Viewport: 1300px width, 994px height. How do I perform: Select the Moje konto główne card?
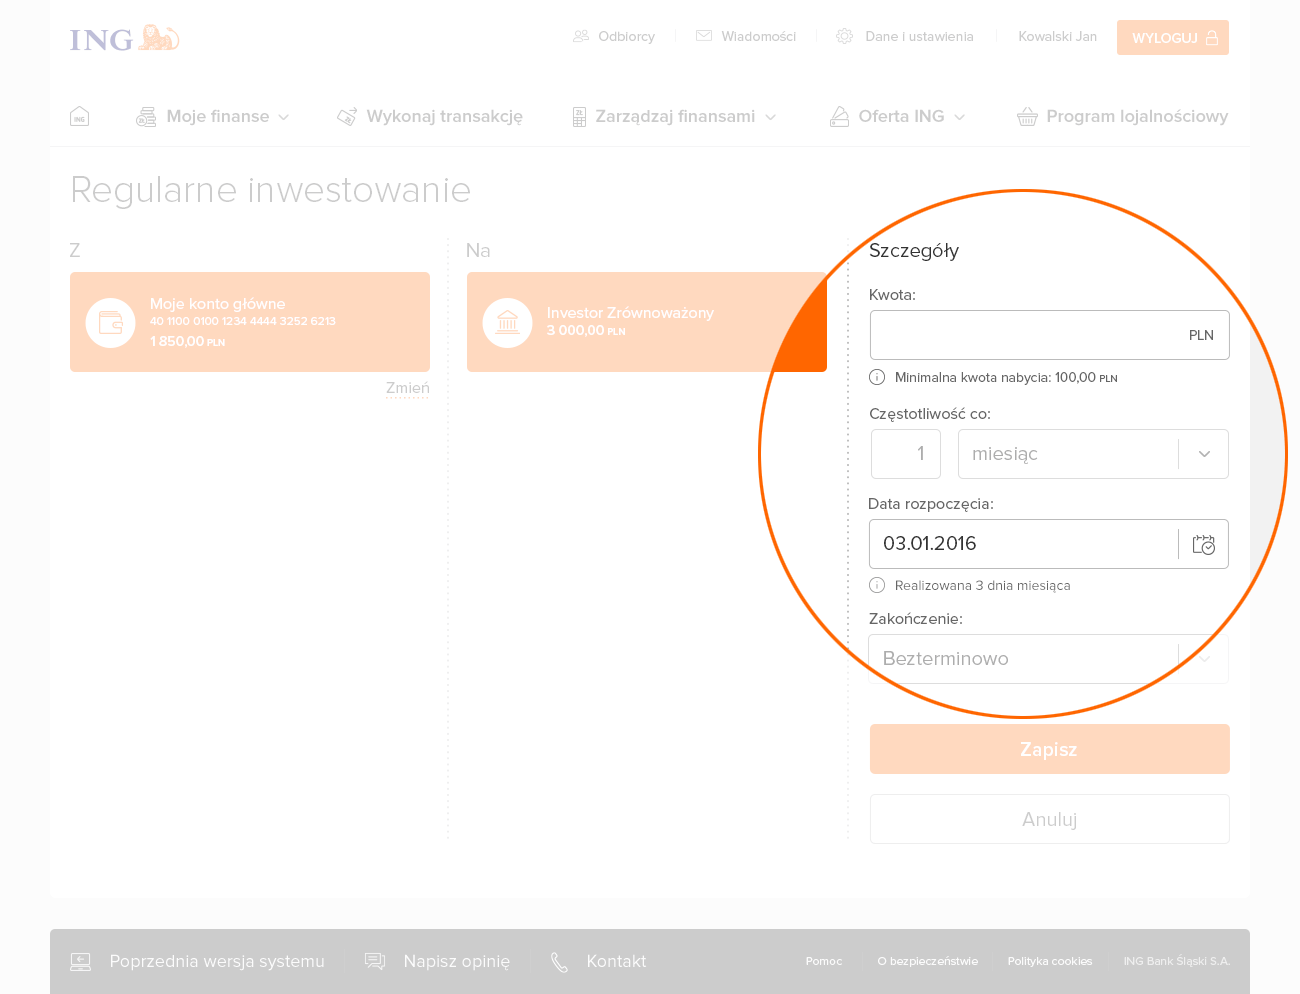pos(250,322)
